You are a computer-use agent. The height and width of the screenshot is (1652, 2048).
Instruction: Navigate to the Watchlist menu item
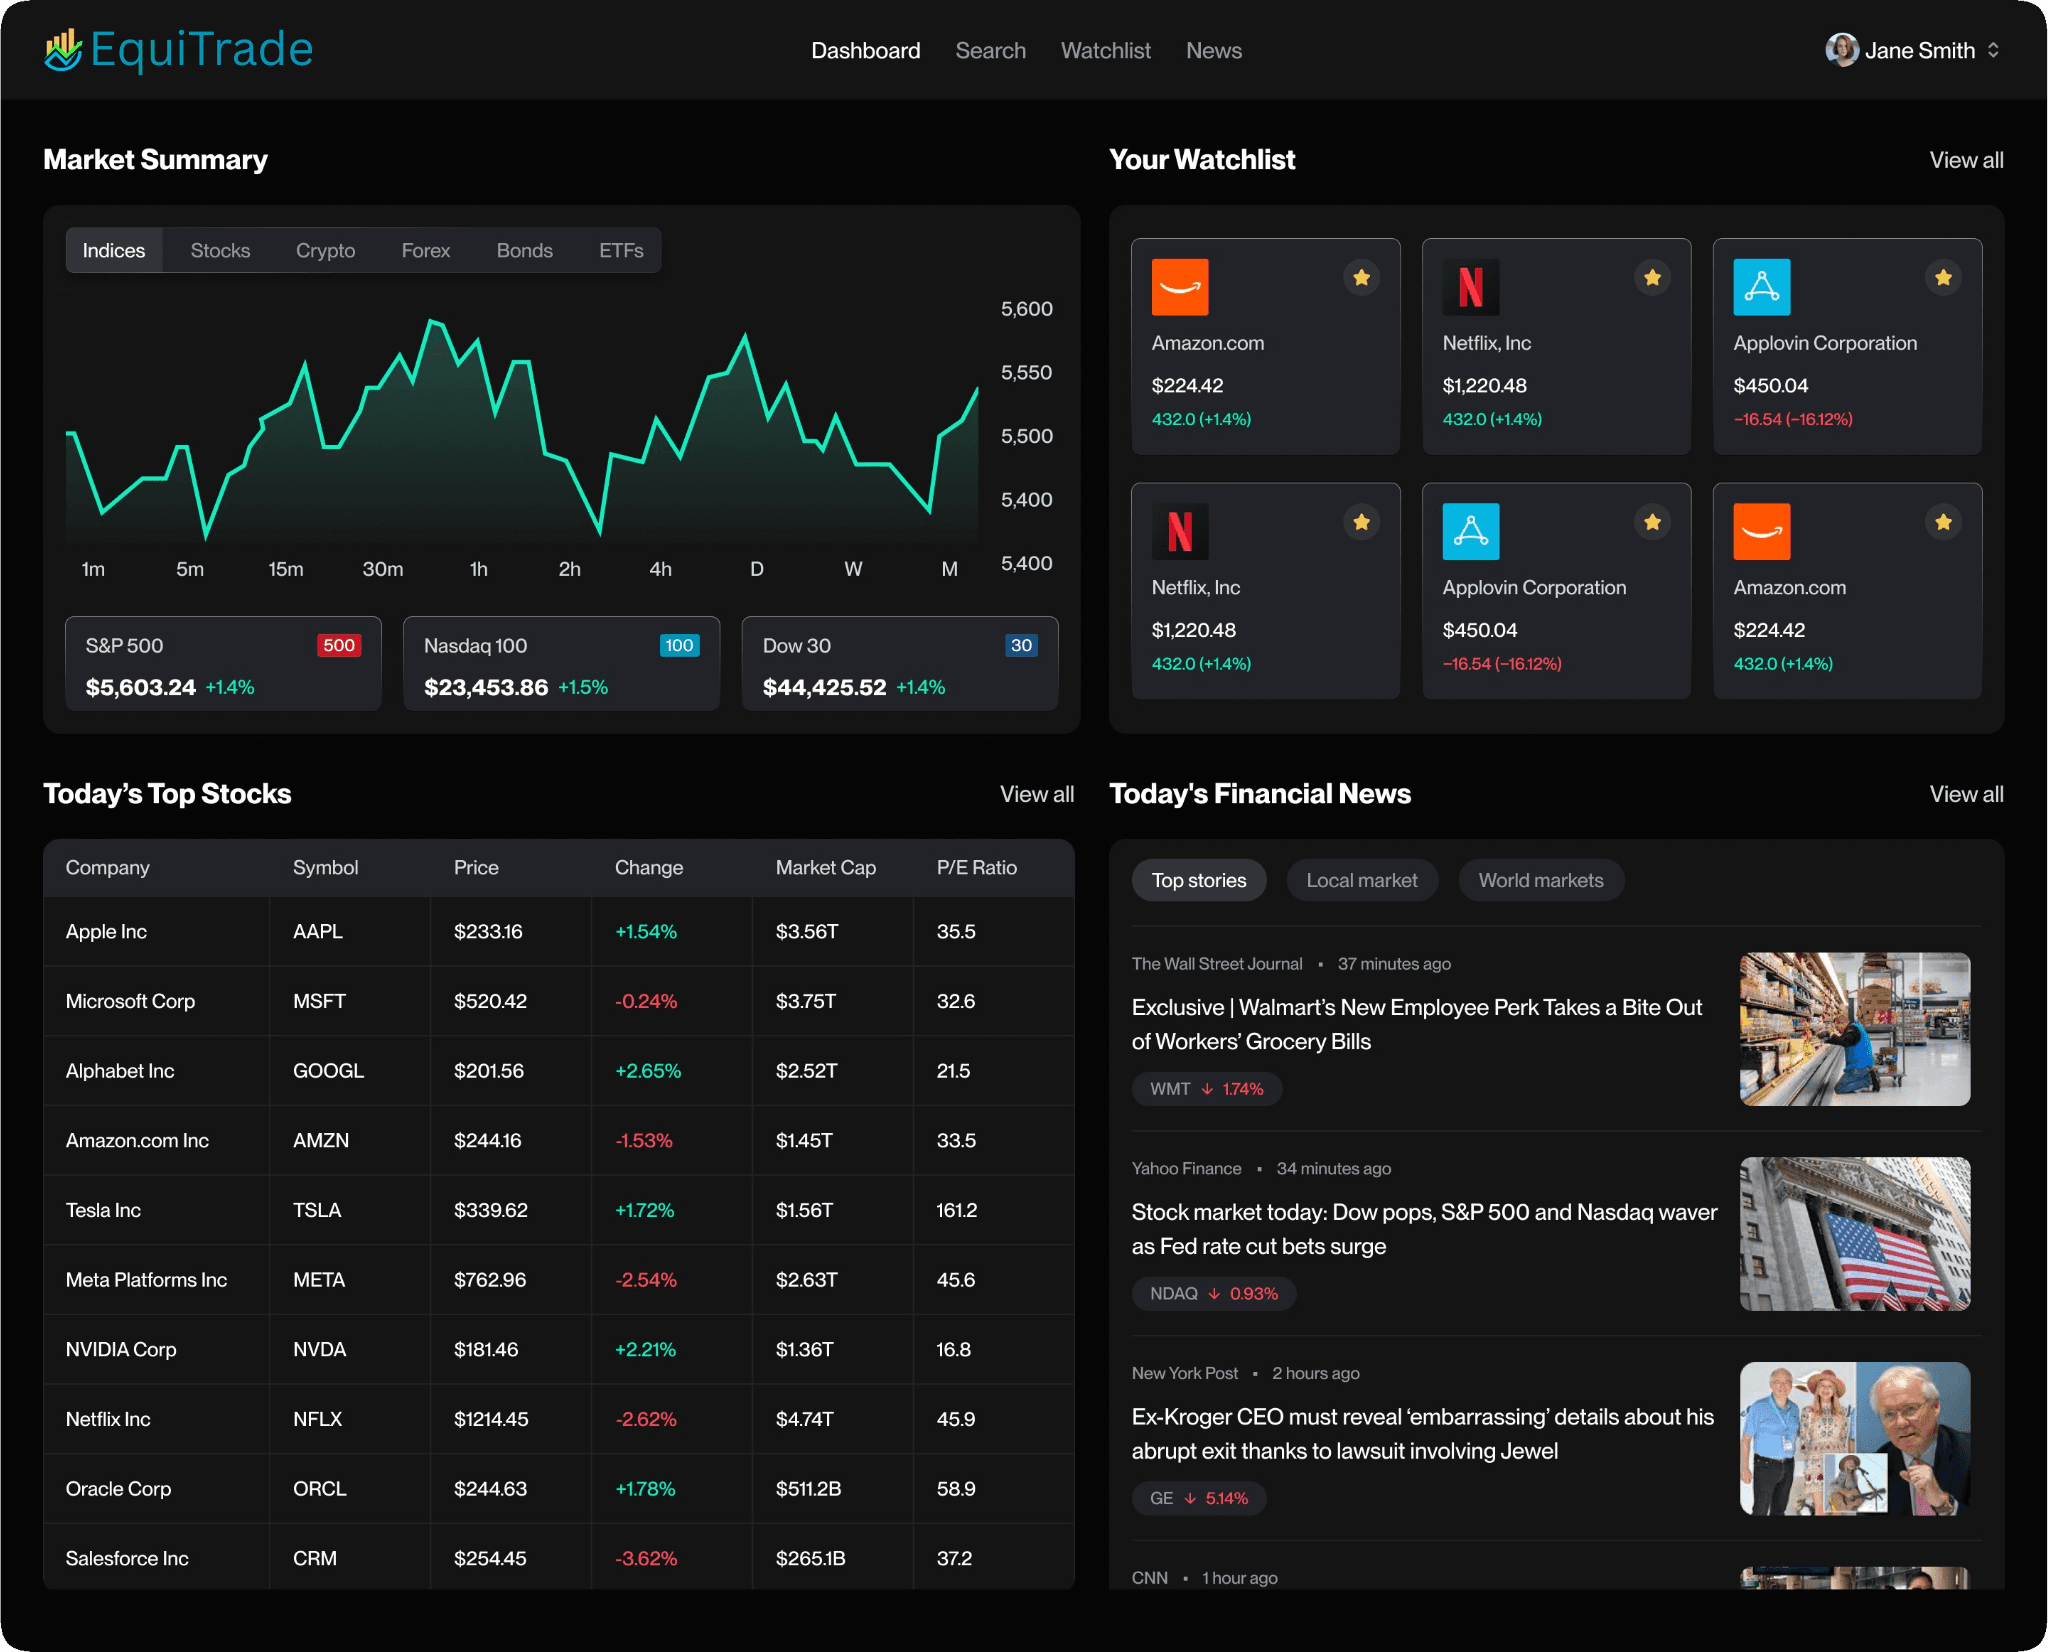1105,50
